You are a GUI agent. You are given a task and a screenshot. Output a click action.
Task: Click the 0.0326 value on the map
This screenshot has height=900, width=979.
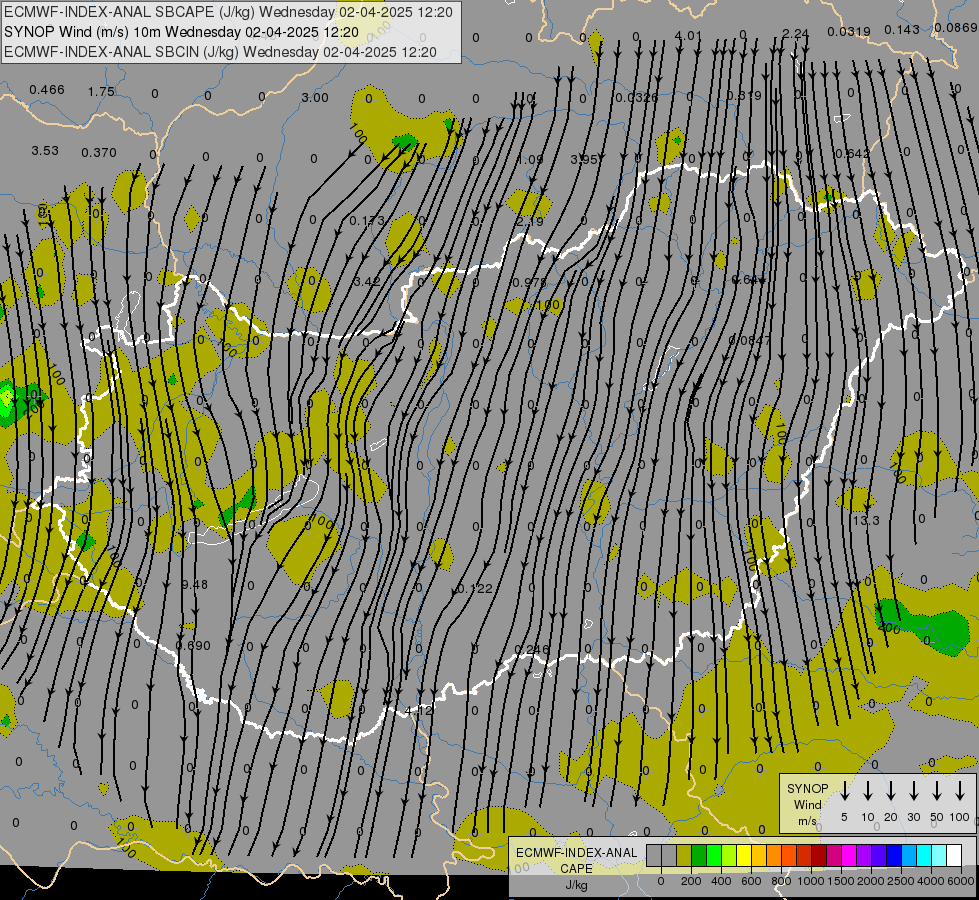(637, 97)
